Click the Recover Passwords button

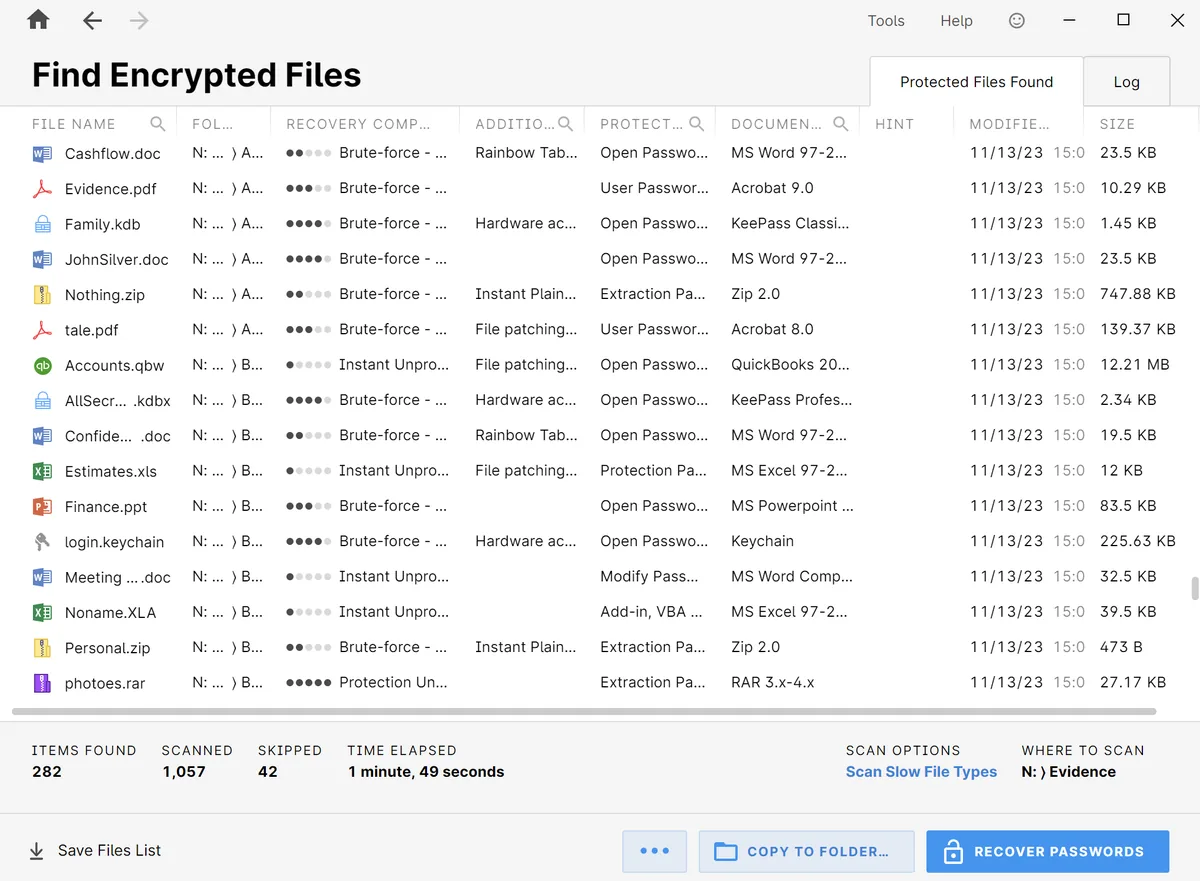1047,852
